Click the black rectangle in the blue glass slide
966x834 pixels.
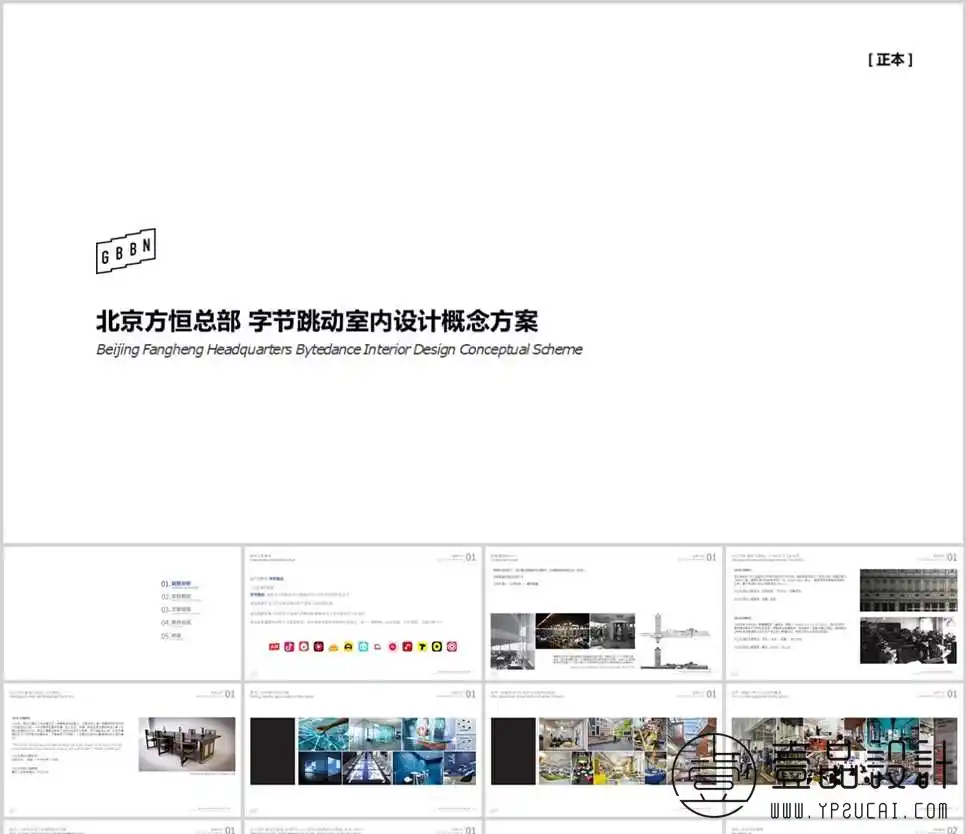tap(272, 751)
